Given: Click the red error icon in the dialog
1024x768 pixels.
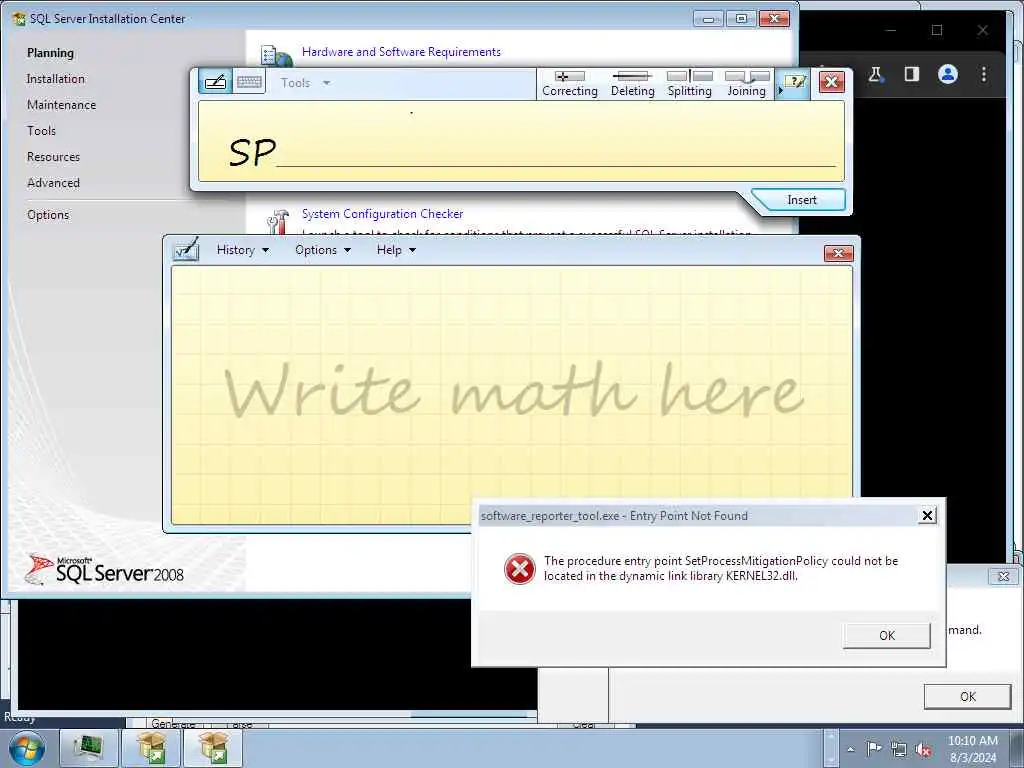Looking at the screenshot, I should coord(520,569).
